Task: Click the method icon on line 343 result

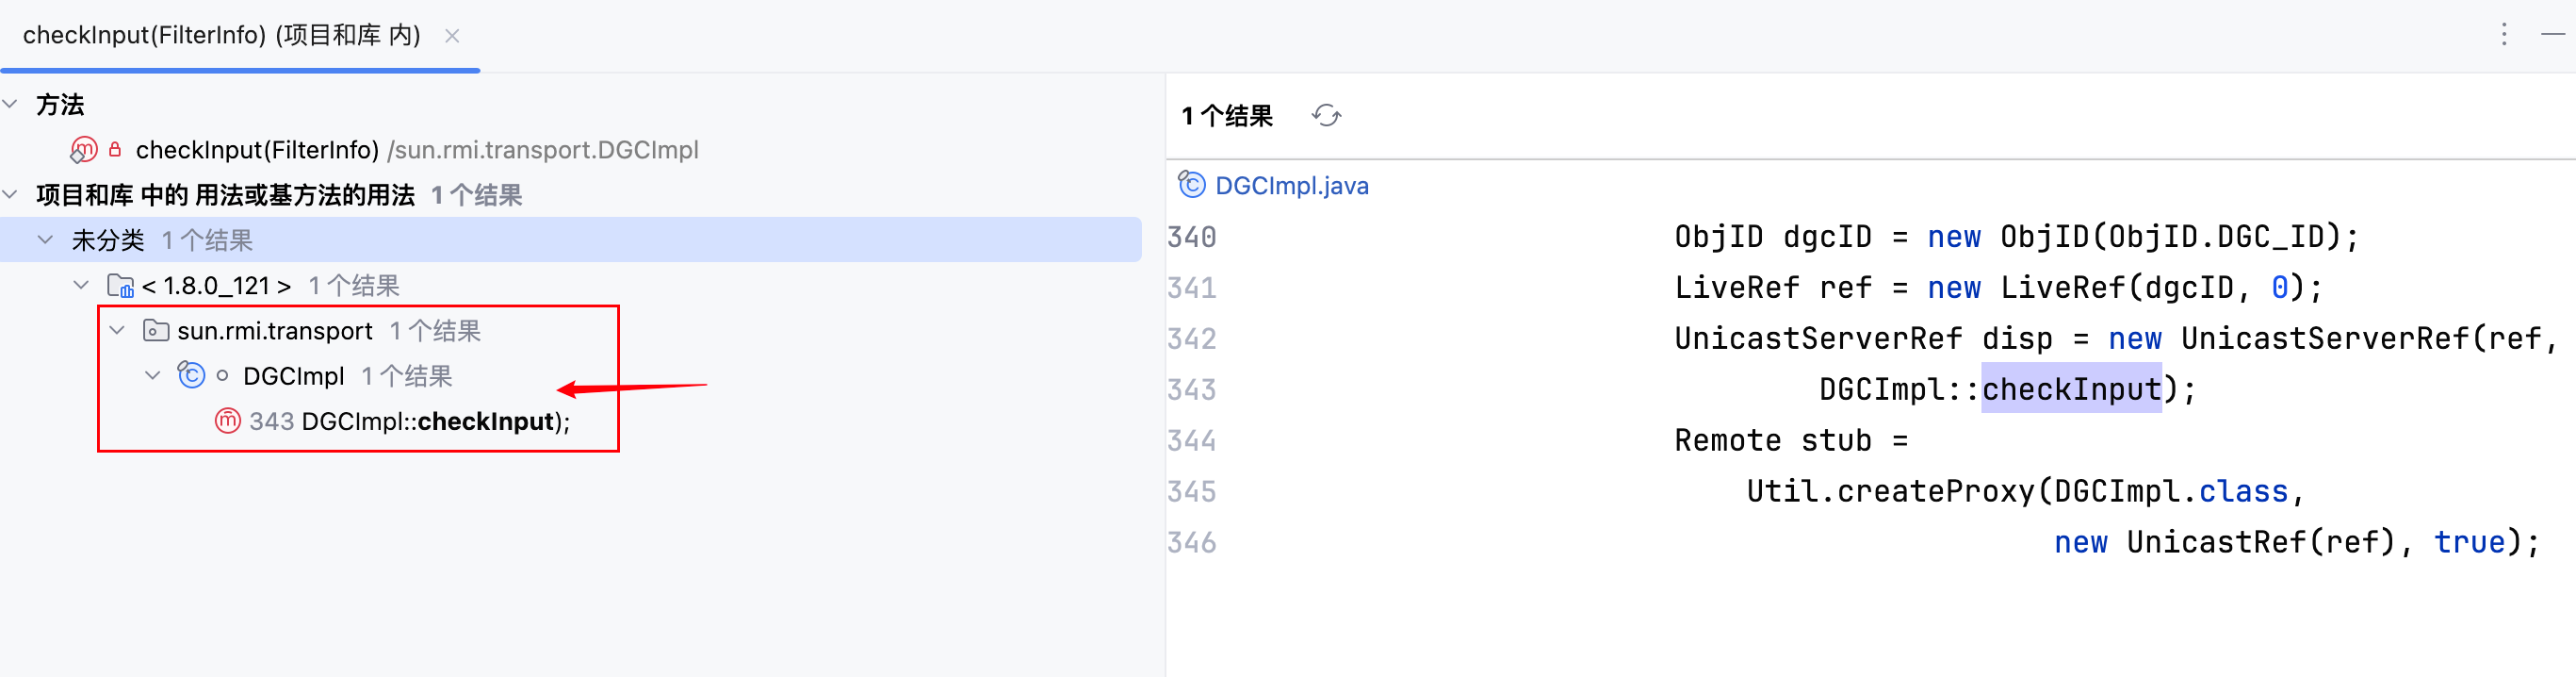Action: point(227,421)
